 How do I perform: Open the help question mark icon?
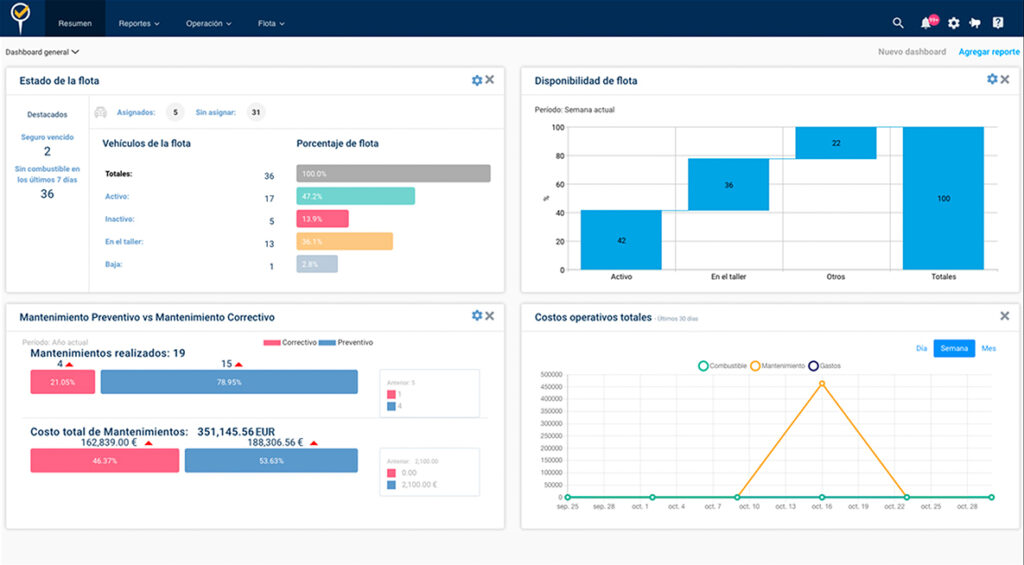coord(997,23)
